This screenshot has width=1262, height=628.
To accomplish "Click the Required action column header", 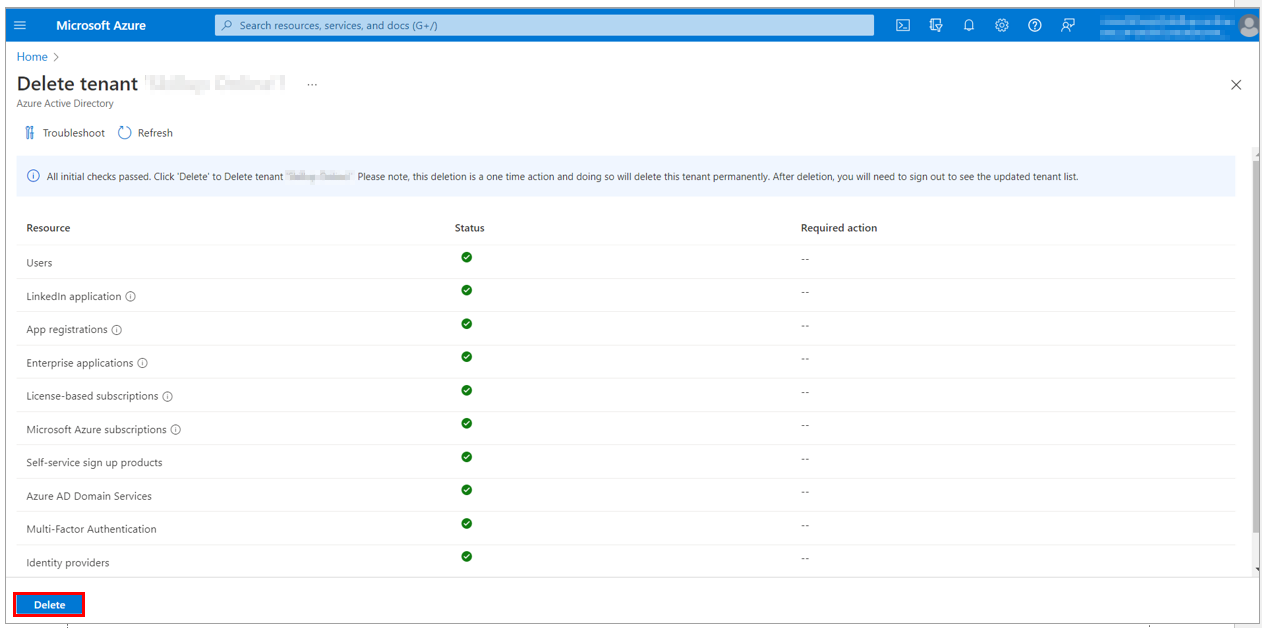I will (839, 228).
